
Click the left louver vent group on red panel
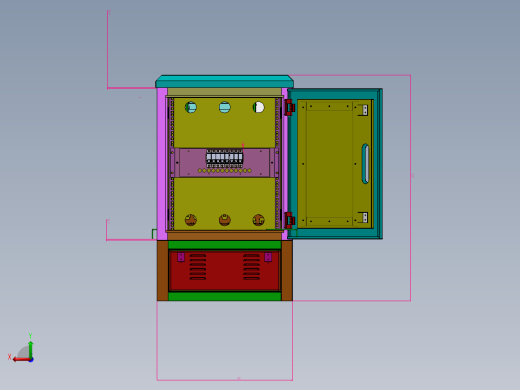click(198, 267)
